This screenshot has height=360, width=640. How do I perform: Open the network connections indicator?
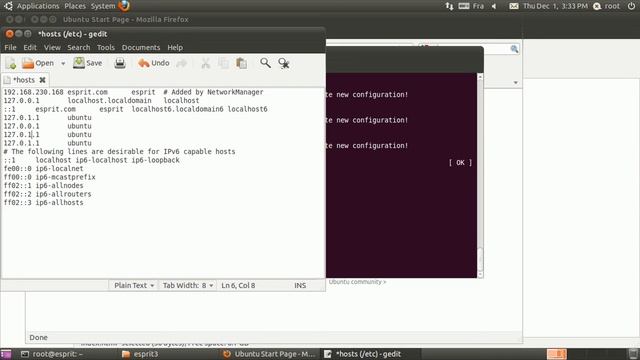click(449, 6)
